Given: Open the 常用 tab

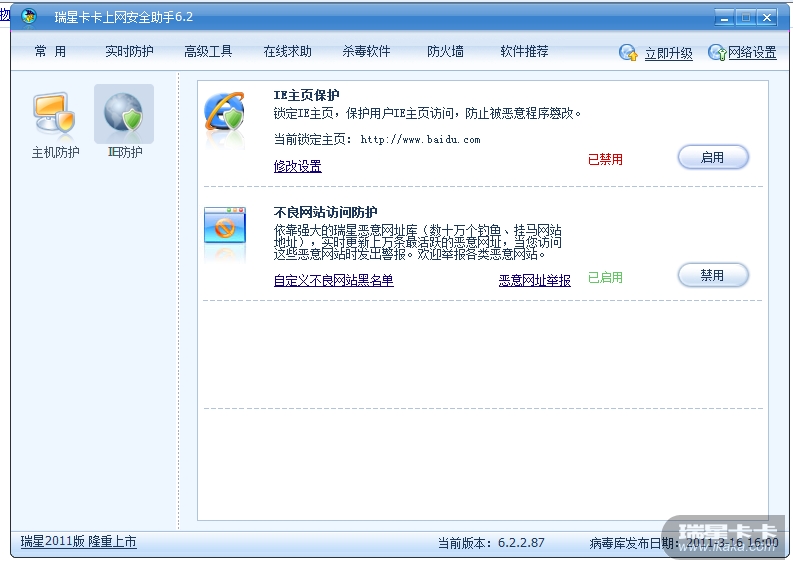Looking at the screenshot, I should pos(50,51).
